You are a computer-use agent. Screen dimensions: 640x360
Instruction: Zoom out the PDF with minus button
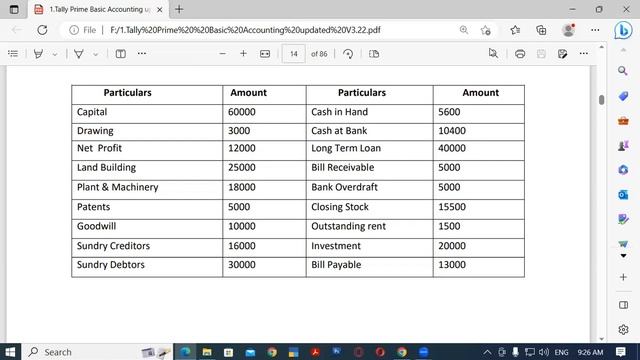222,53
